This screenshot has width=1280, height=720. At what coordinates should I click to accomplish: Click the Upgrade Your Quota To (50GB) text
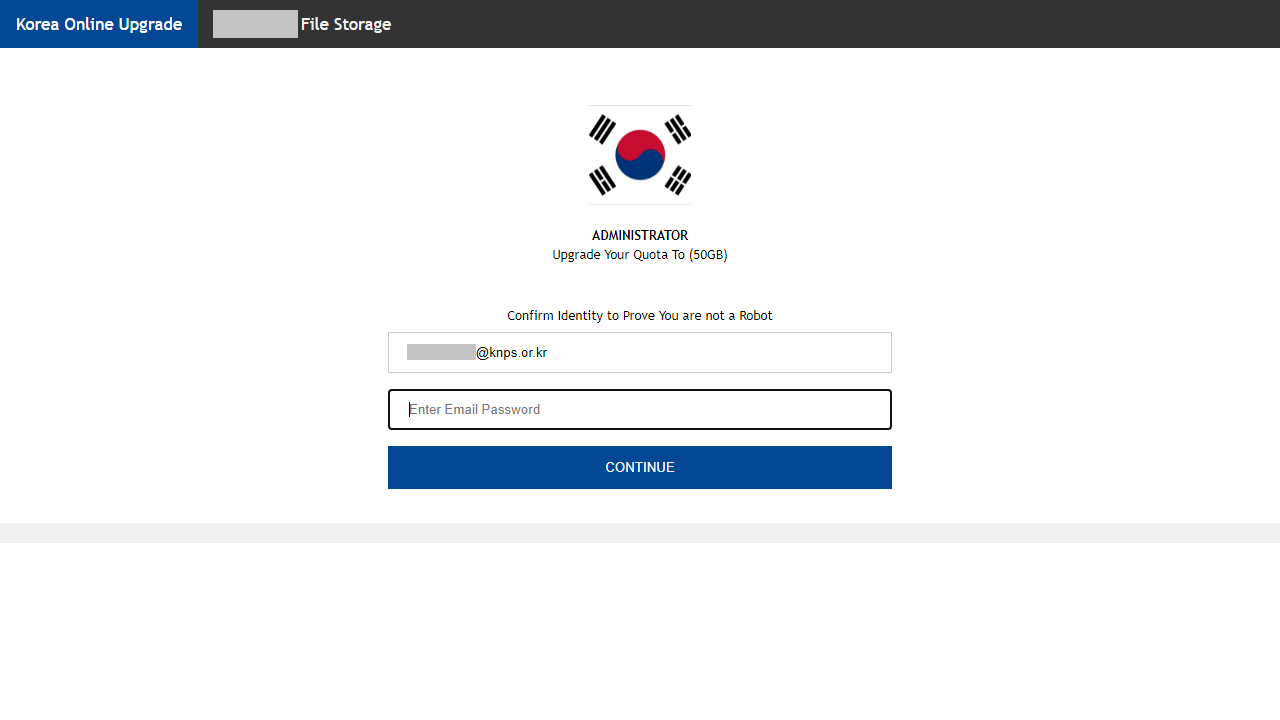640,255
